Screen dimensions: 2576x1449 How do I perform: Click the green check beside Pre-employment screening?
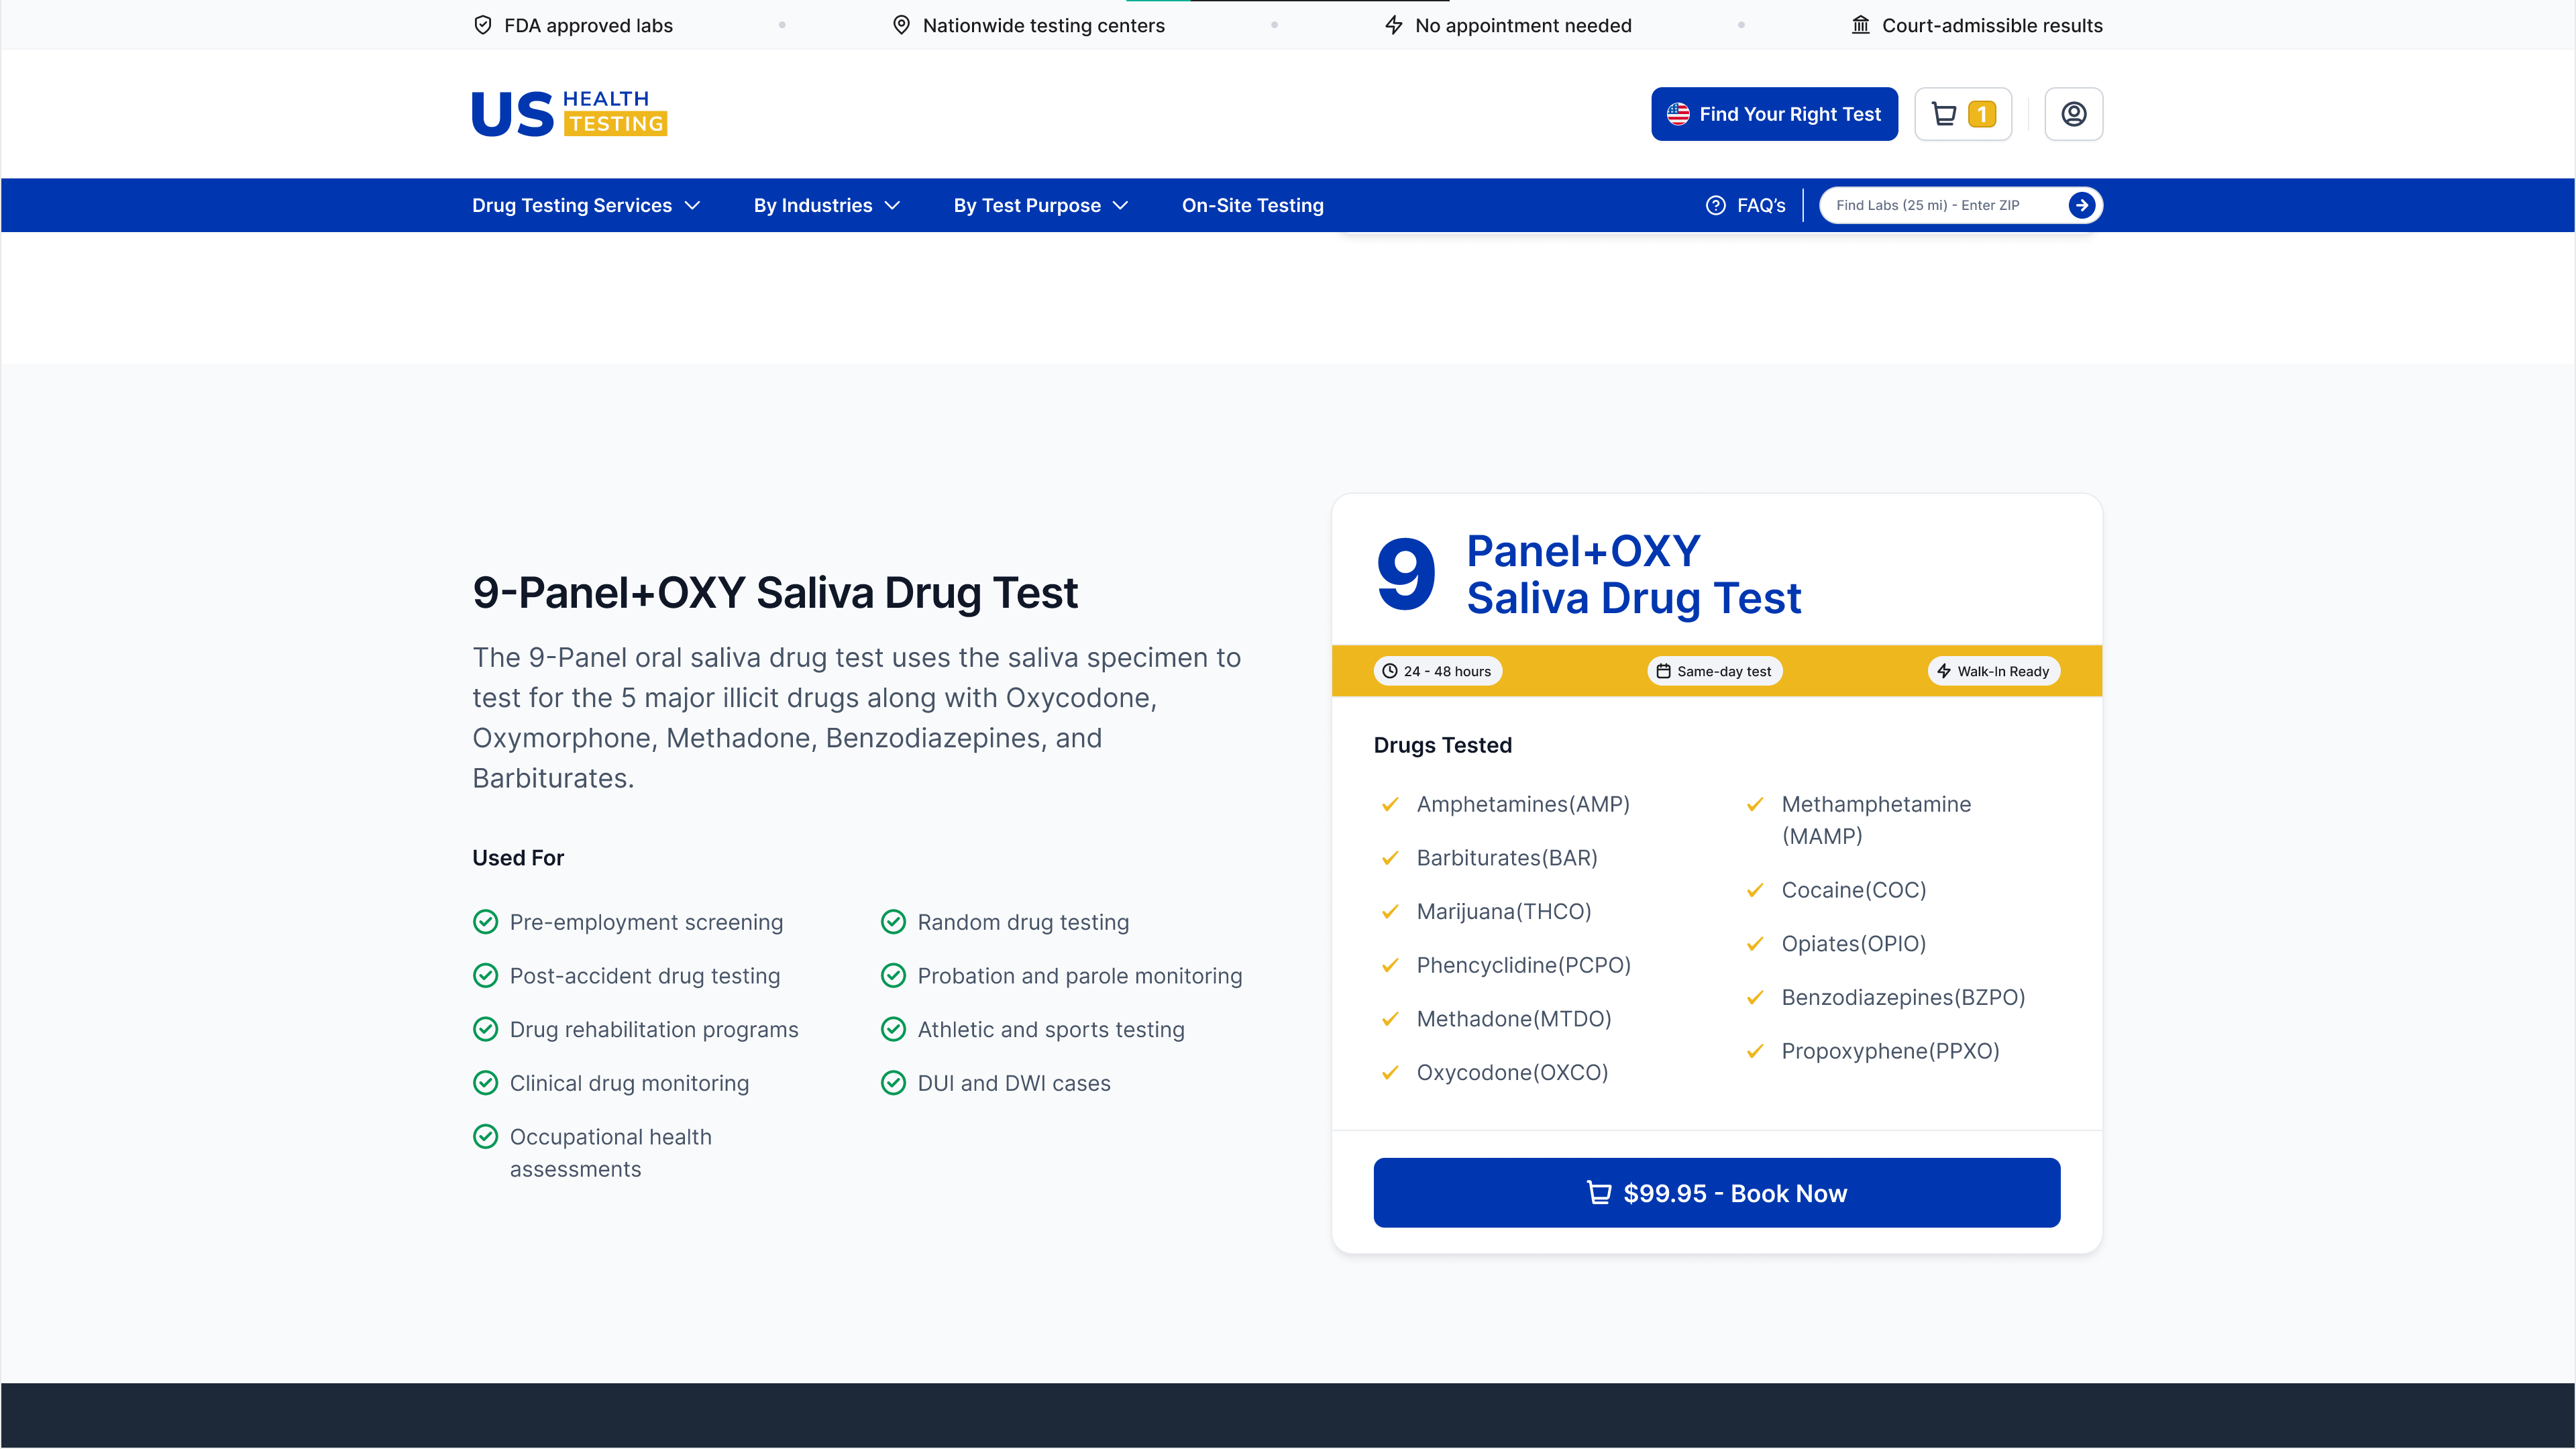coord(486,922)
